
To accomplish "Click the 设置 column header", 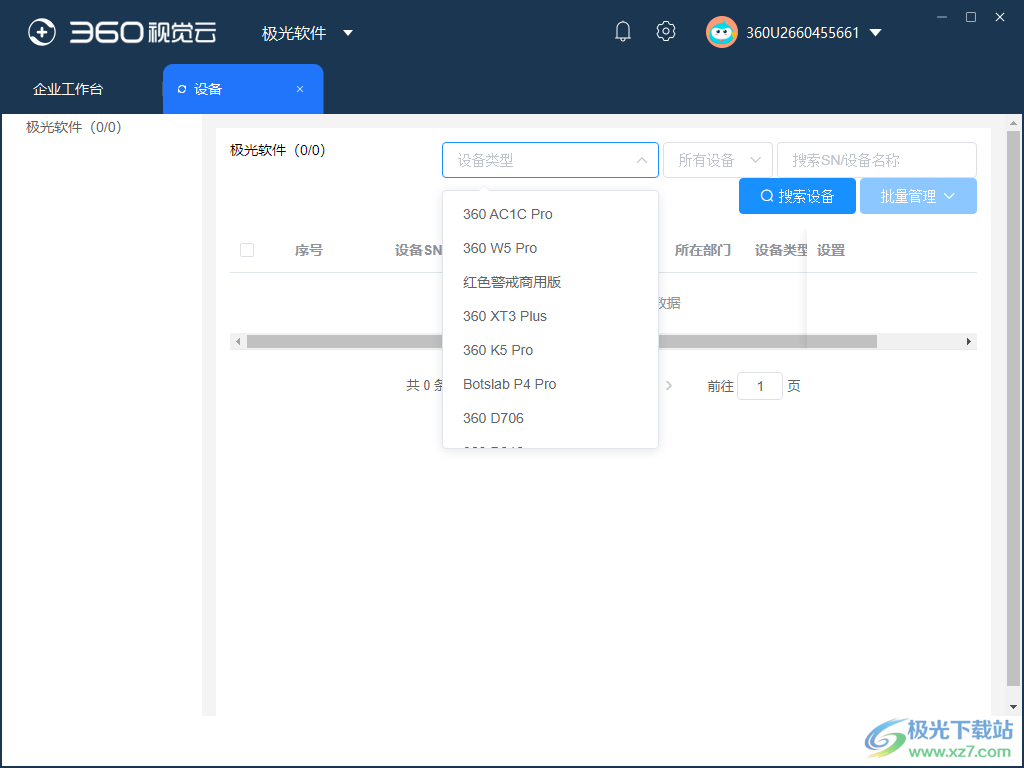I will click(831, 250).
